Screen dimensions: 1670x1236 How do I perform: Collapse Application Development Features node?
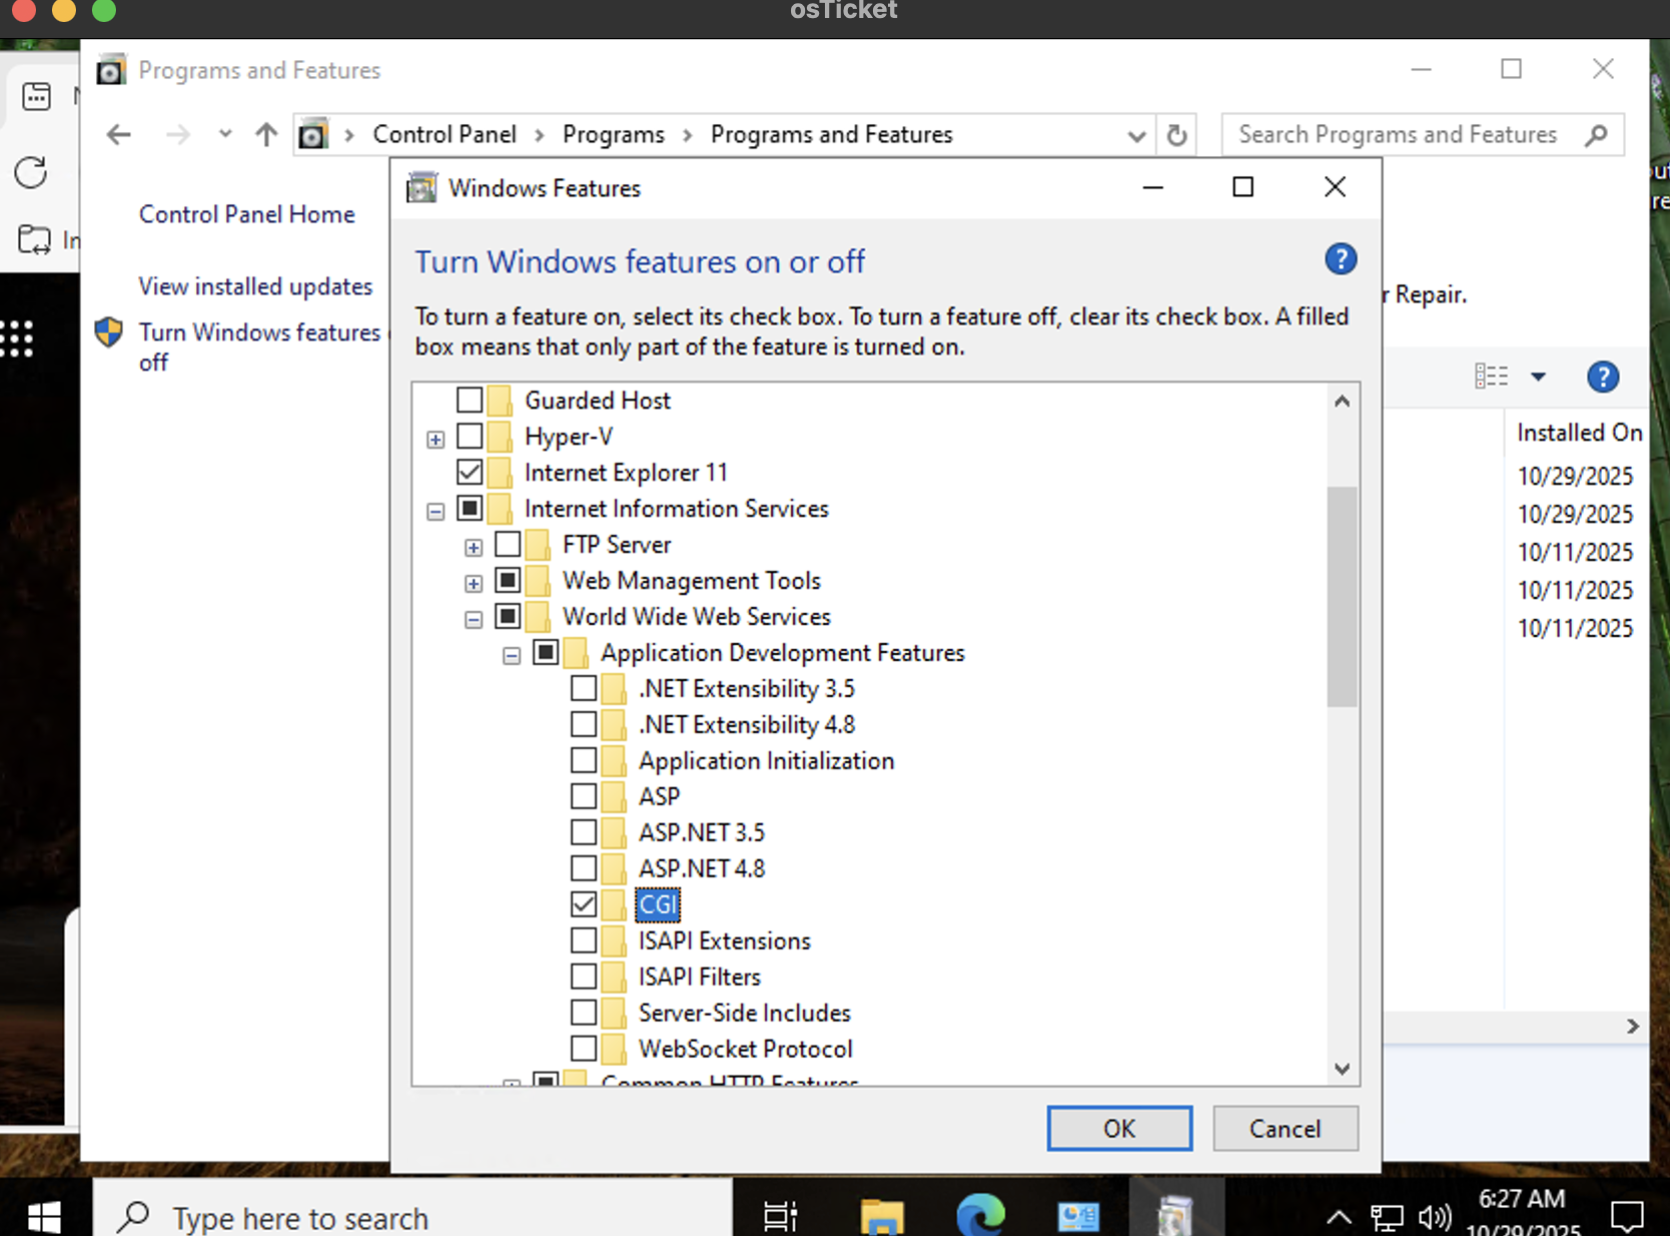point(511,655)
